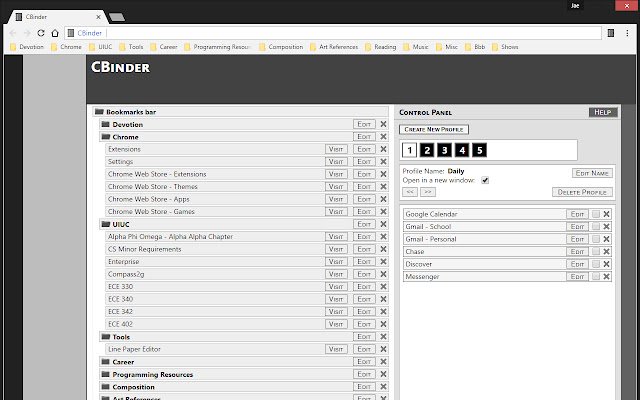Delete the Extensions bookmark with X
The height and width of the screenshot is (400, 640).
pos(383,149)
